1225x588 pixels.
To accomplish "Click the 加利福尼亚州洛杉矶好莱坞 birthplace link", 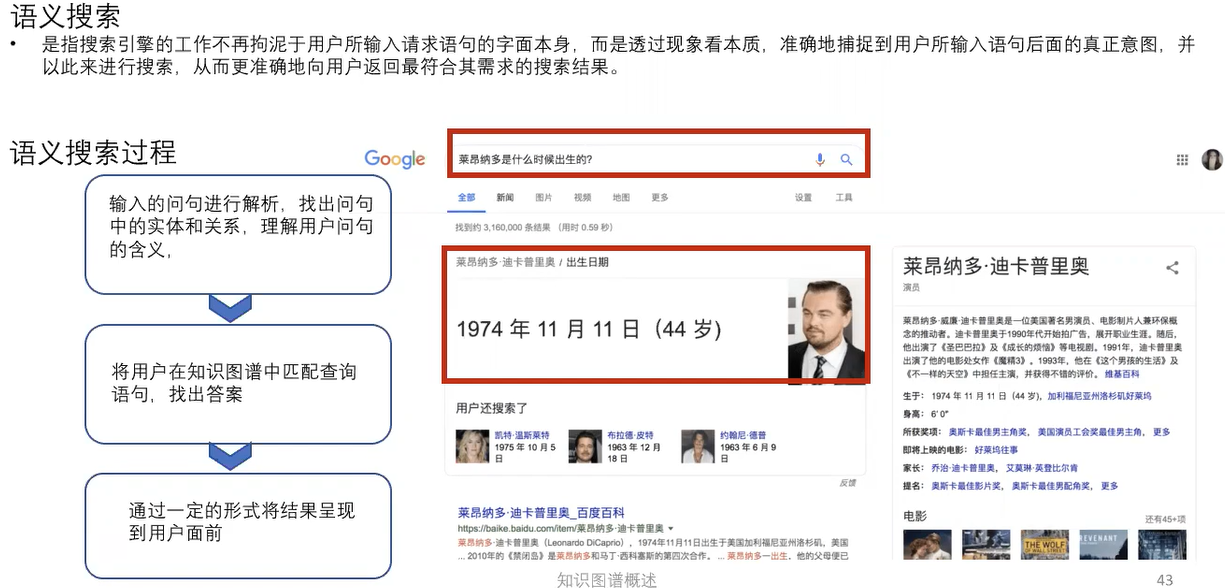I will [1100, 396].
